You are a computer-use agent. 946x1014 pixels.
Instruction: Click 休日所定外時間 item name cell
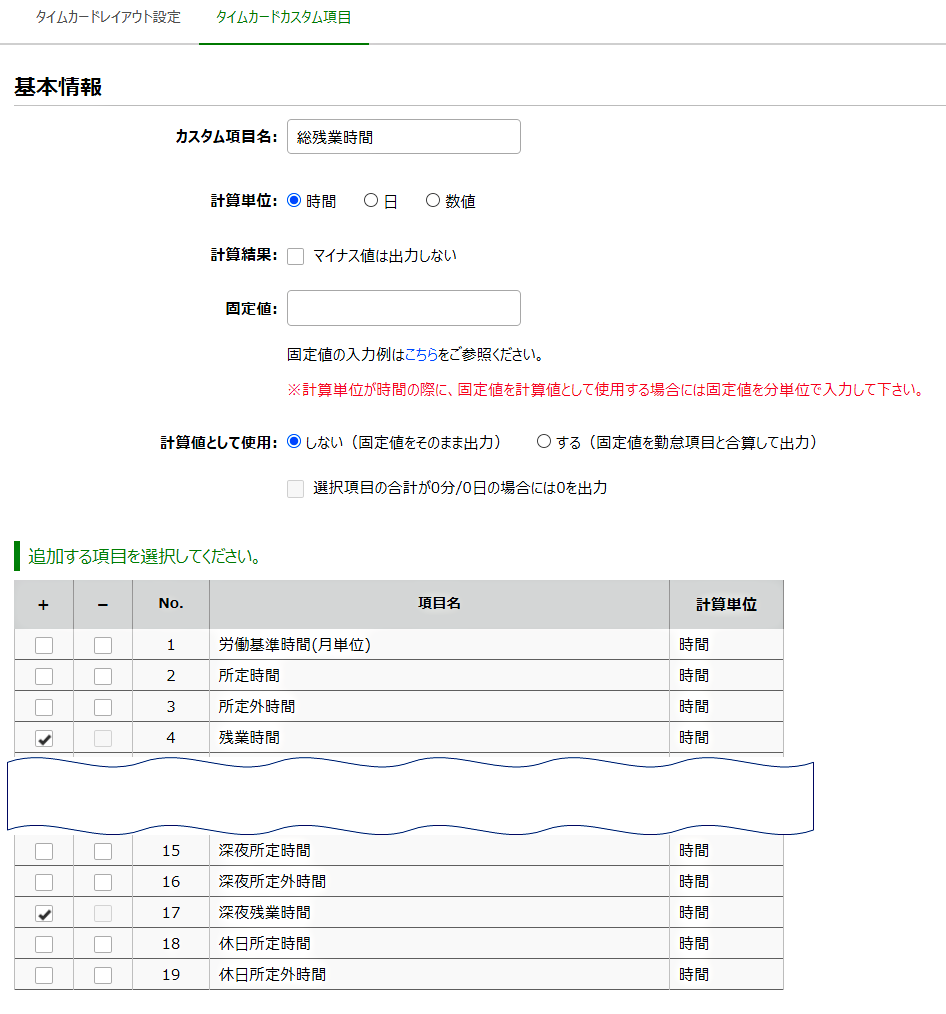point(439,975)
